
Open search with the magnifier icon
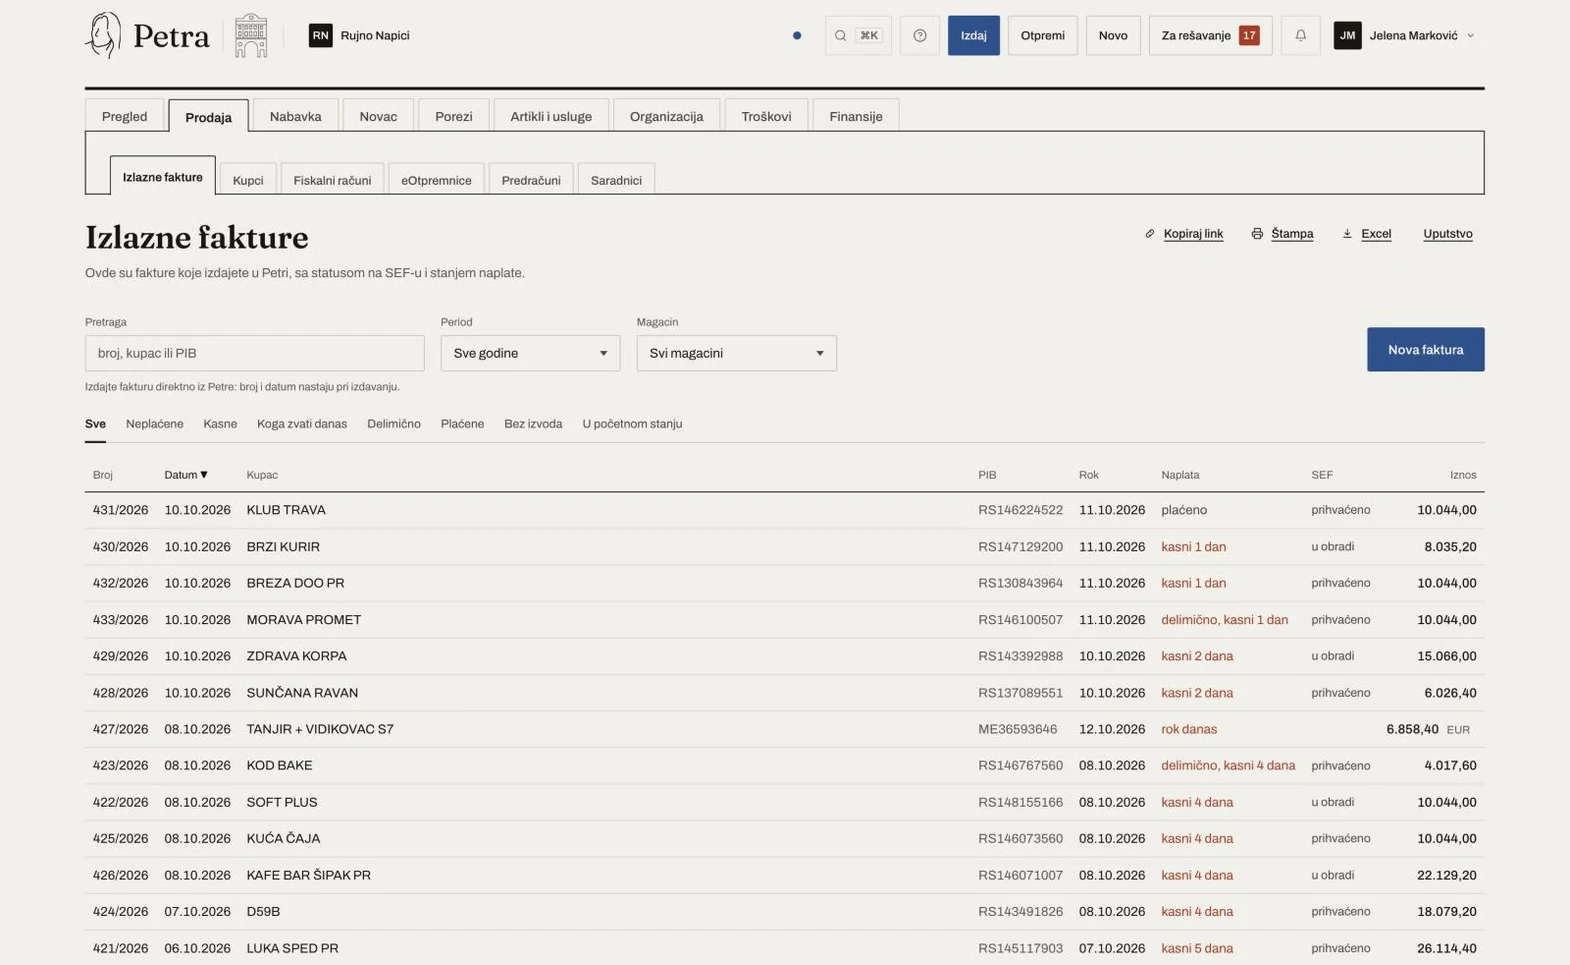tap(841, 35)
